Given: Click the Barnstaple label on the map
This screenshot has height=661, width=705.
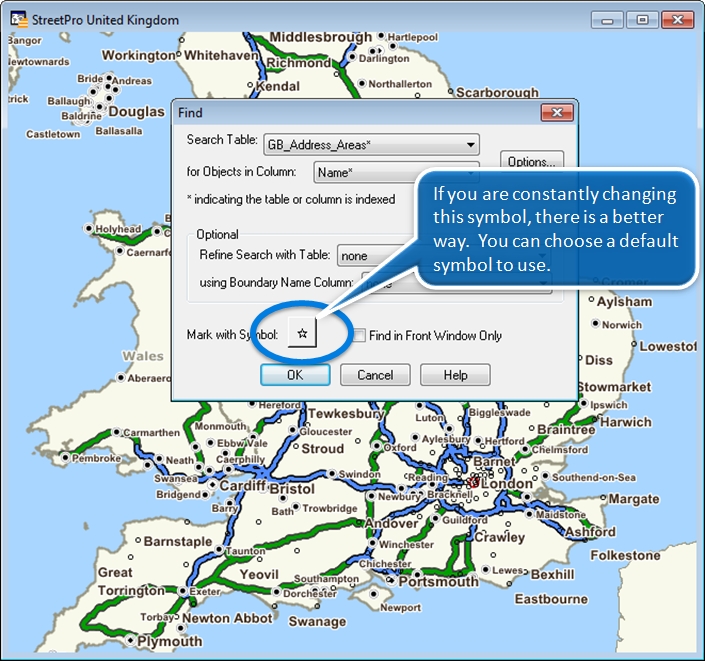Looking at the screenshot, I should coord(178,541).
